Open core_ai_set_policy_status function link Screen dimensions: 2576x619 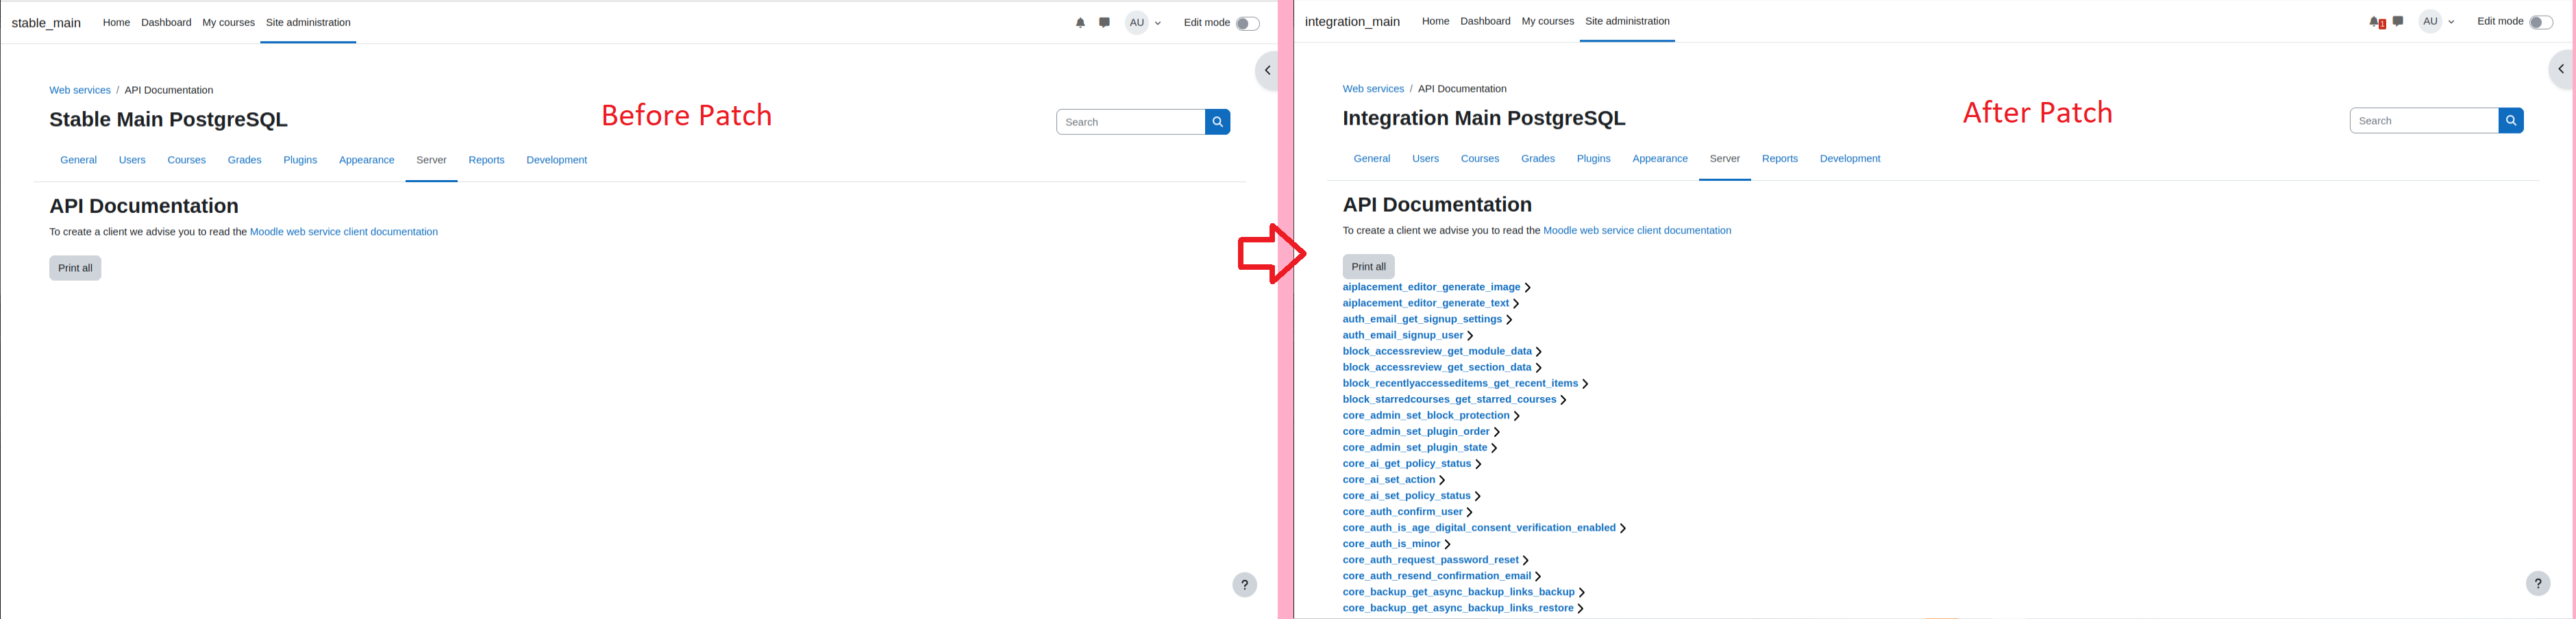pos(1406,496)
